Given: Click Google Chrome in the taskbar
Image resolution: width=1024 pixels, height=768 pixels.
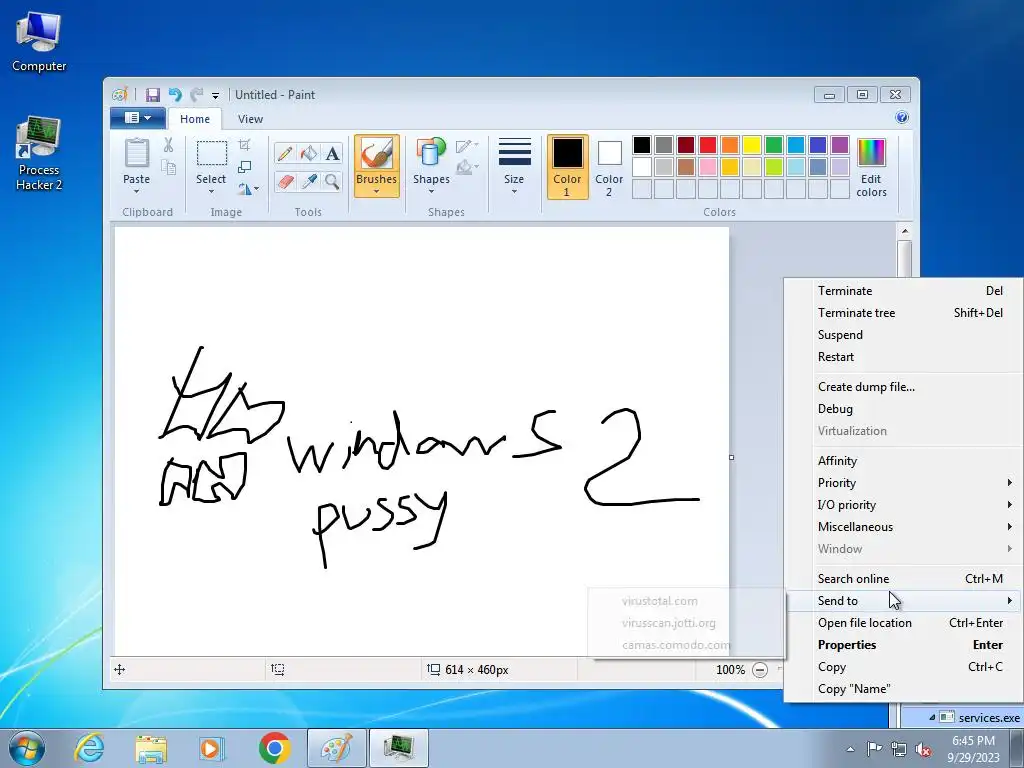Looking at the screenshot, I should [x=274, y=748].
